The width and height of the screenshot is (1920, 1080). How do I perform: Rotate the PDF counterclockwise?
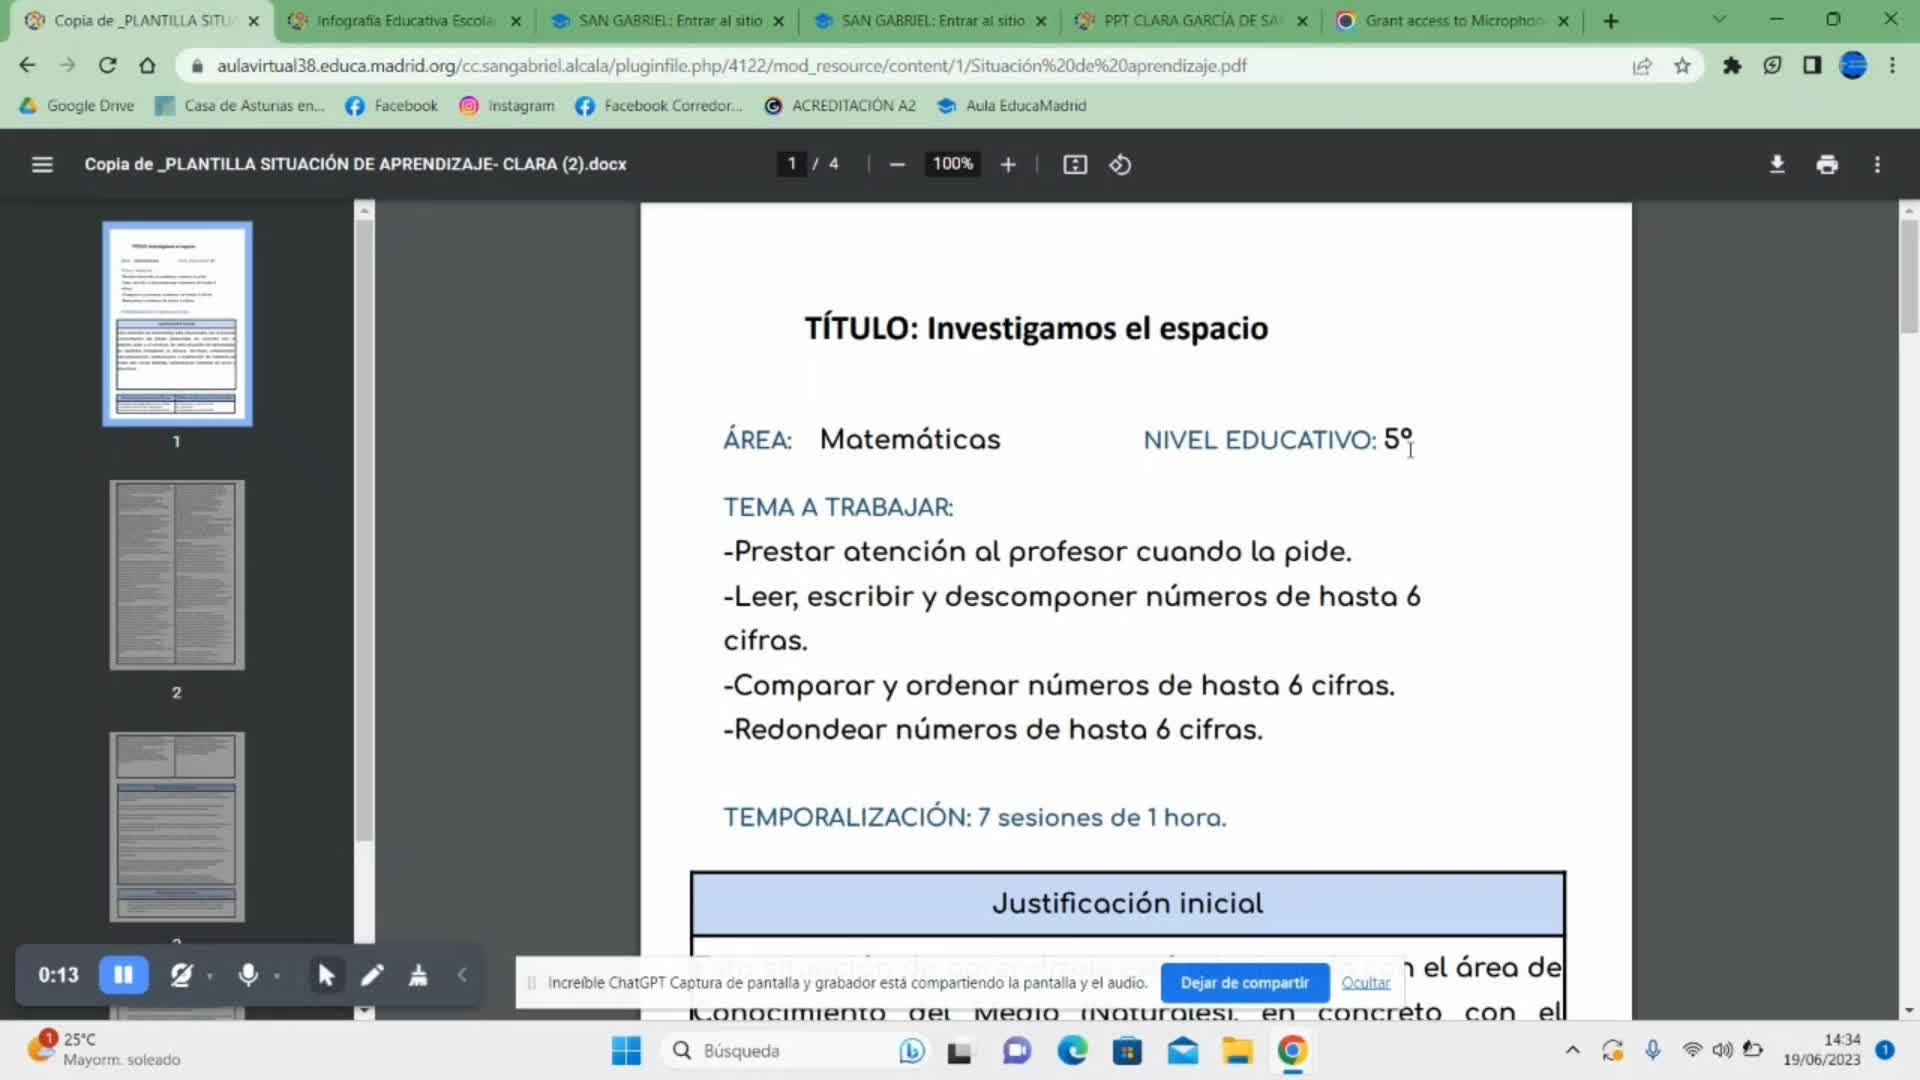[1120, 164]
